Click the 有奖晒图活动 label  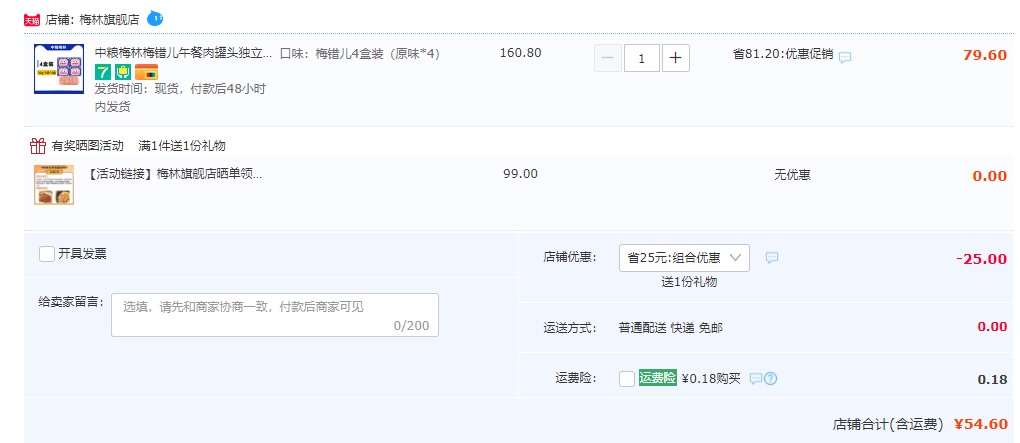[x=88, y=146]
